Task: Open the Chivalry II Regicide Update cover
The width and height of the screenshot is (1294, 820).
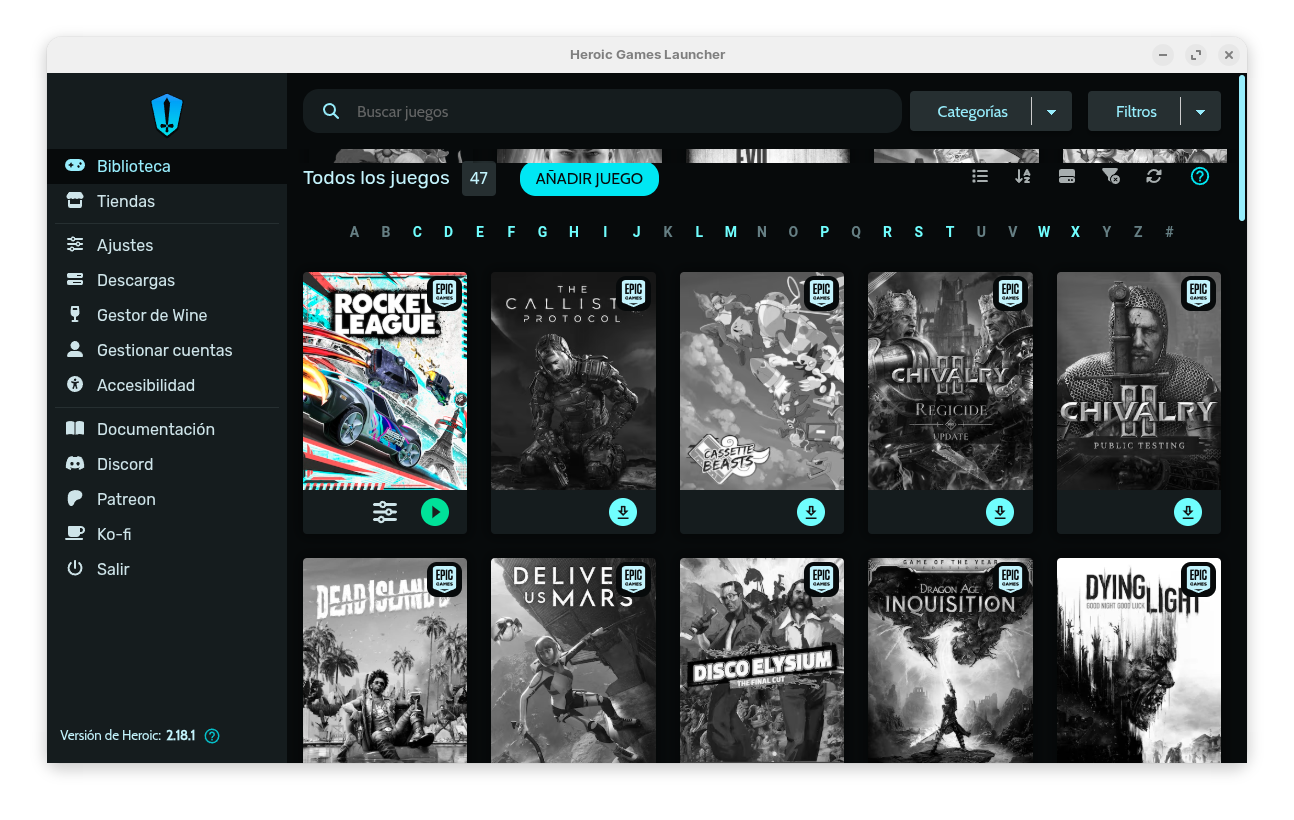Action: pos(950,381)
